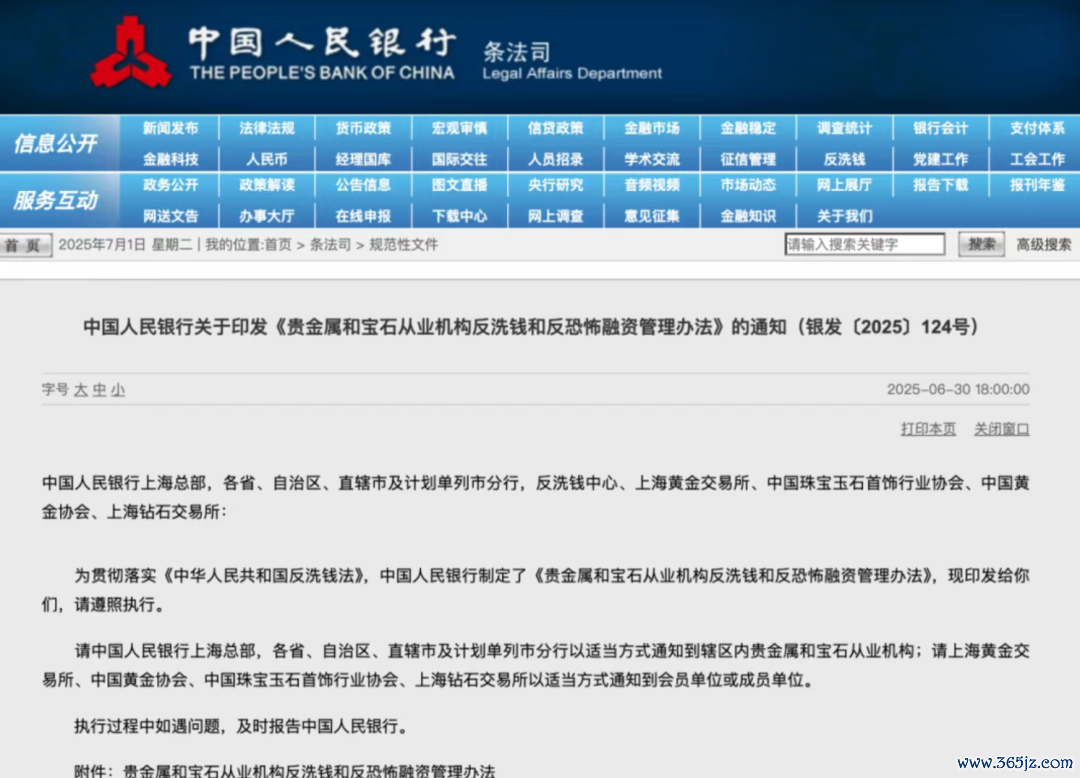Open 银行会计 menu item
1080x778 pixels.
pyautogui.click(x=941, y=128)
